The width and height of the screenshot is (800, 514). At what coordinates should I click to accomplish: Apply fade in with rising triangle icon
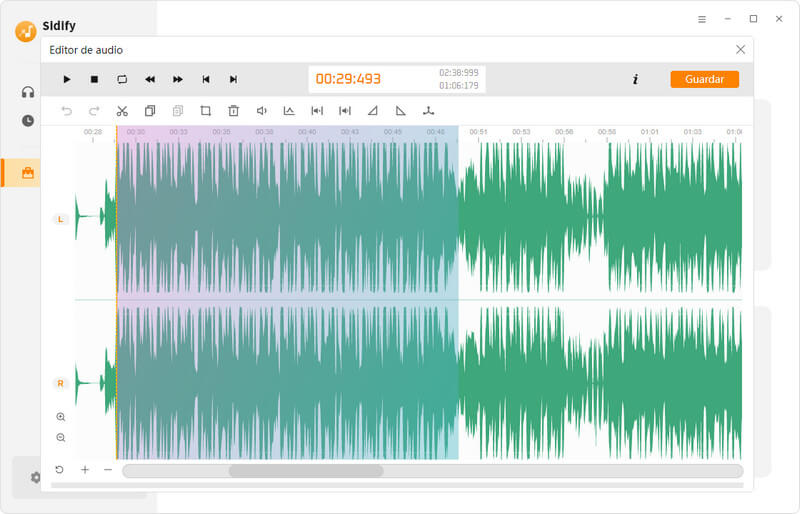coord(373,111)
